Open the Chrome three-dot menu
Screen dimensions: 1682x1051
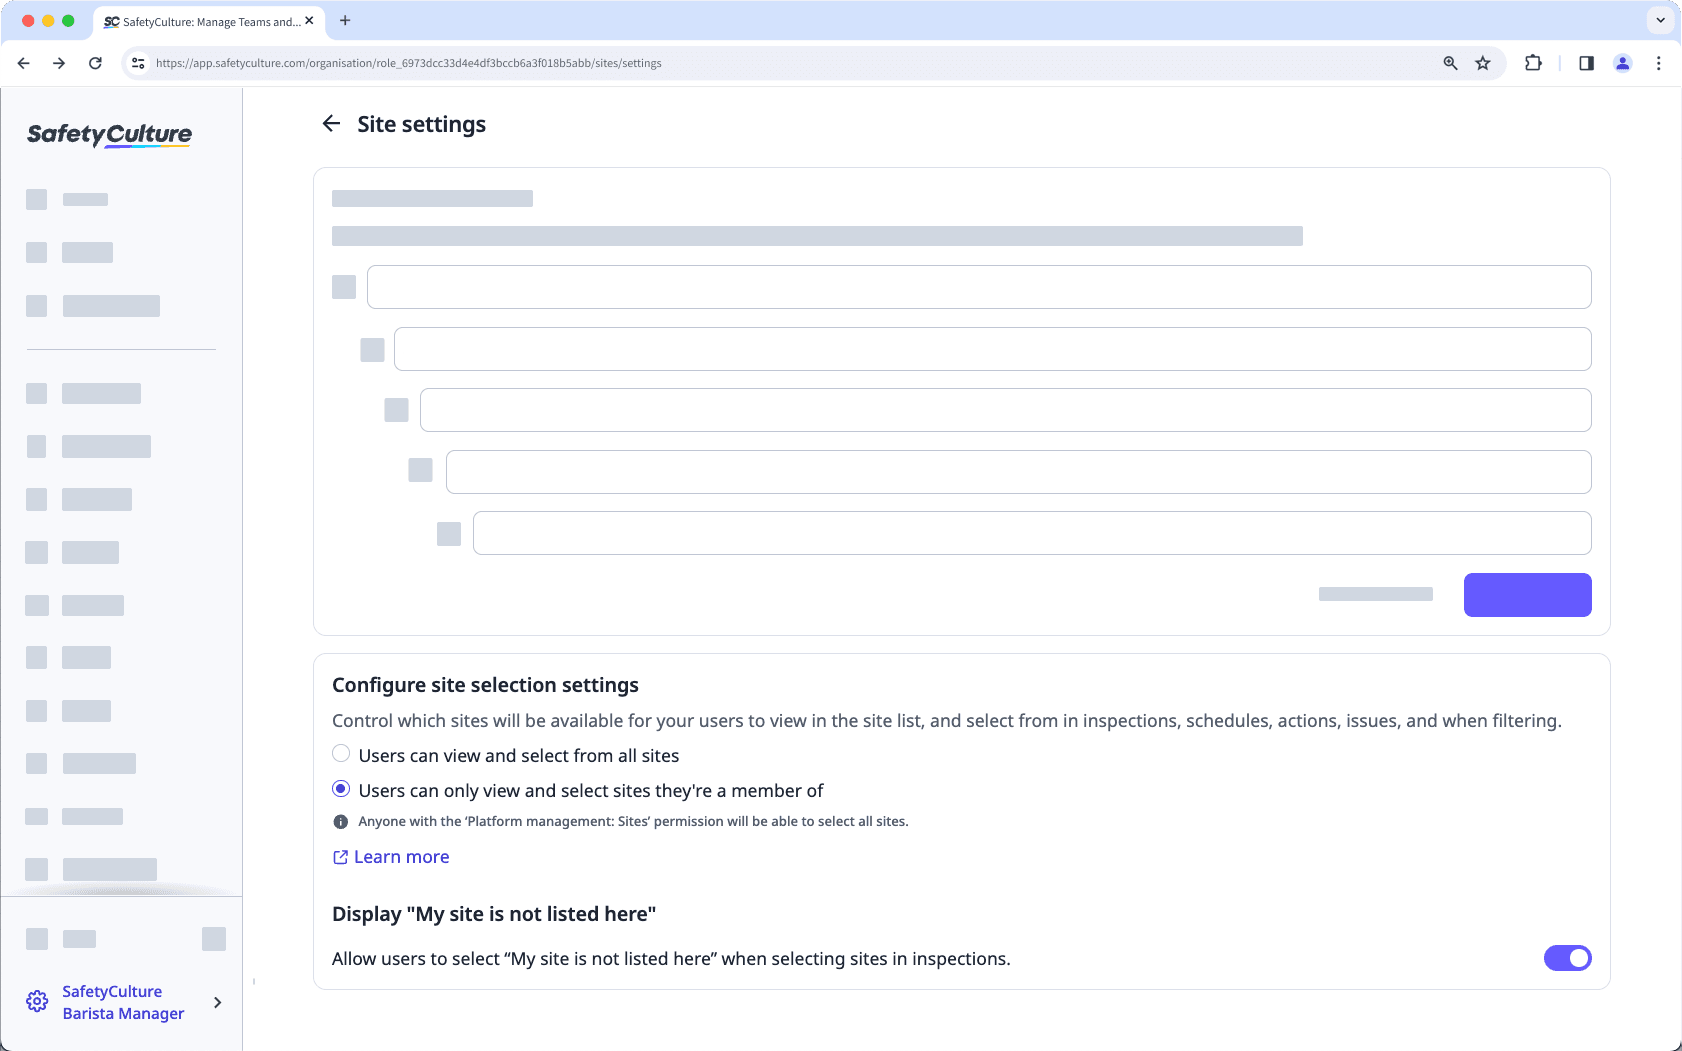tap(1659, 62)
